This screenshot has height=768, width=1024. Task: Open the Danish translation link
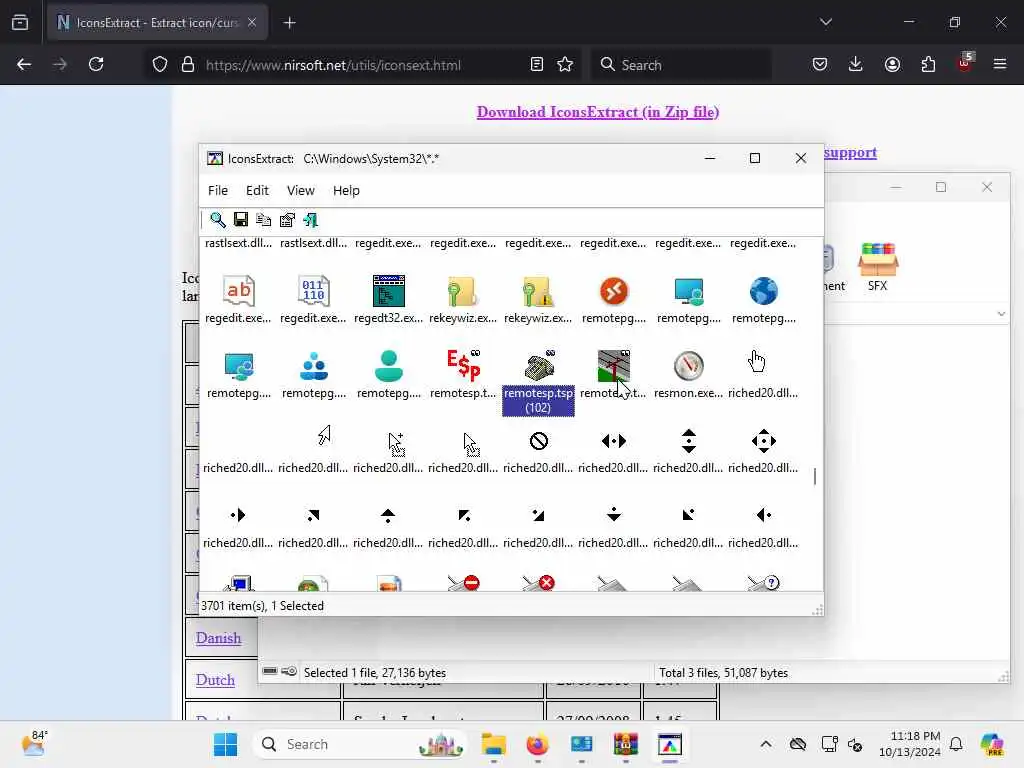pos(218,638)
